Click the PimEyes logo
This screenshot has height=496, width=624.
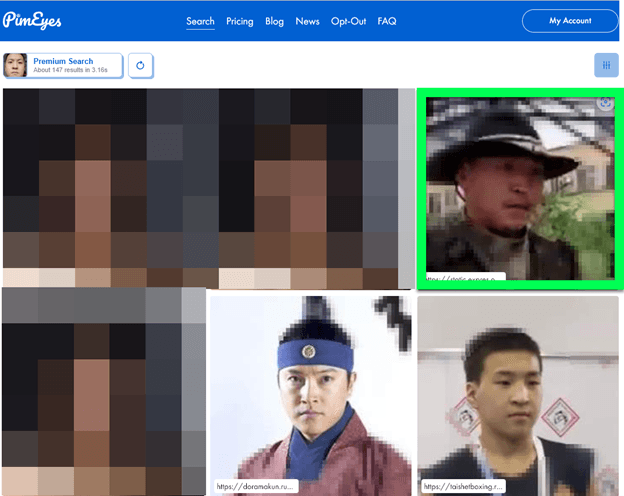[35, 20]
